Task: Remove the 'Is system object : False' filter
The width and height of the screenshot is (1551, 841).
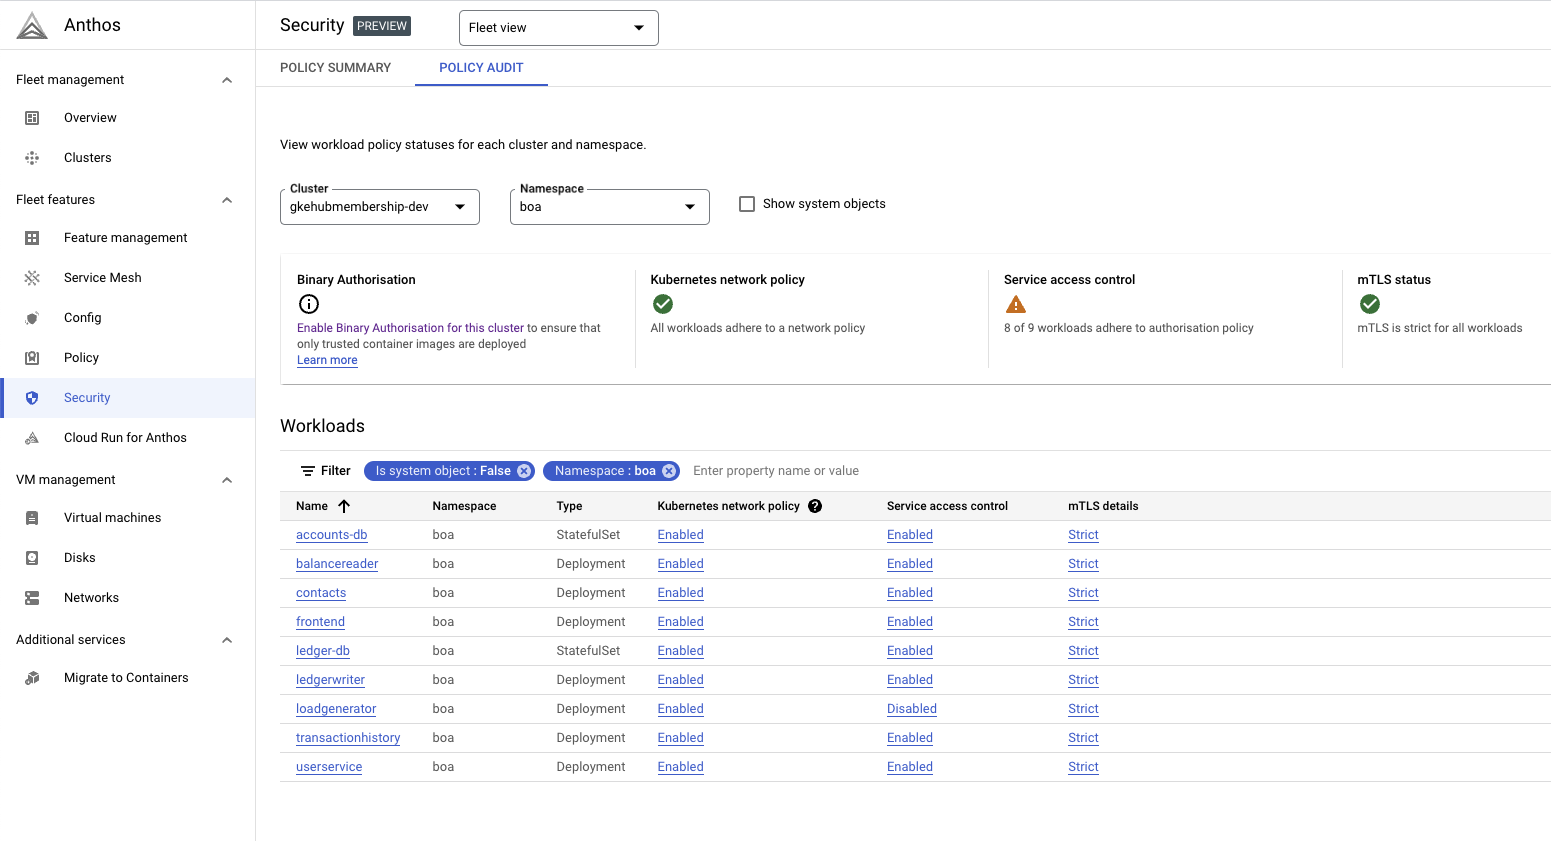Action: [524, 470]
